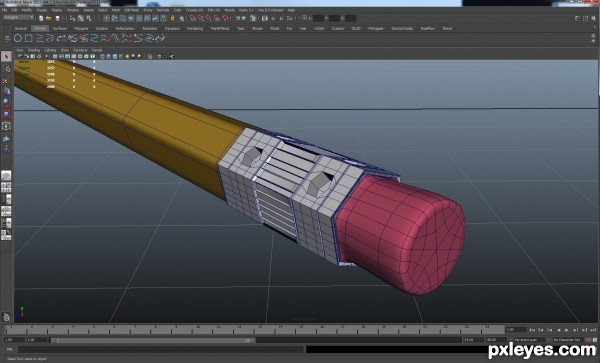Choose the Move tool in toolbox
Viewport: 600px width, 363px height.
click(6, 91)
